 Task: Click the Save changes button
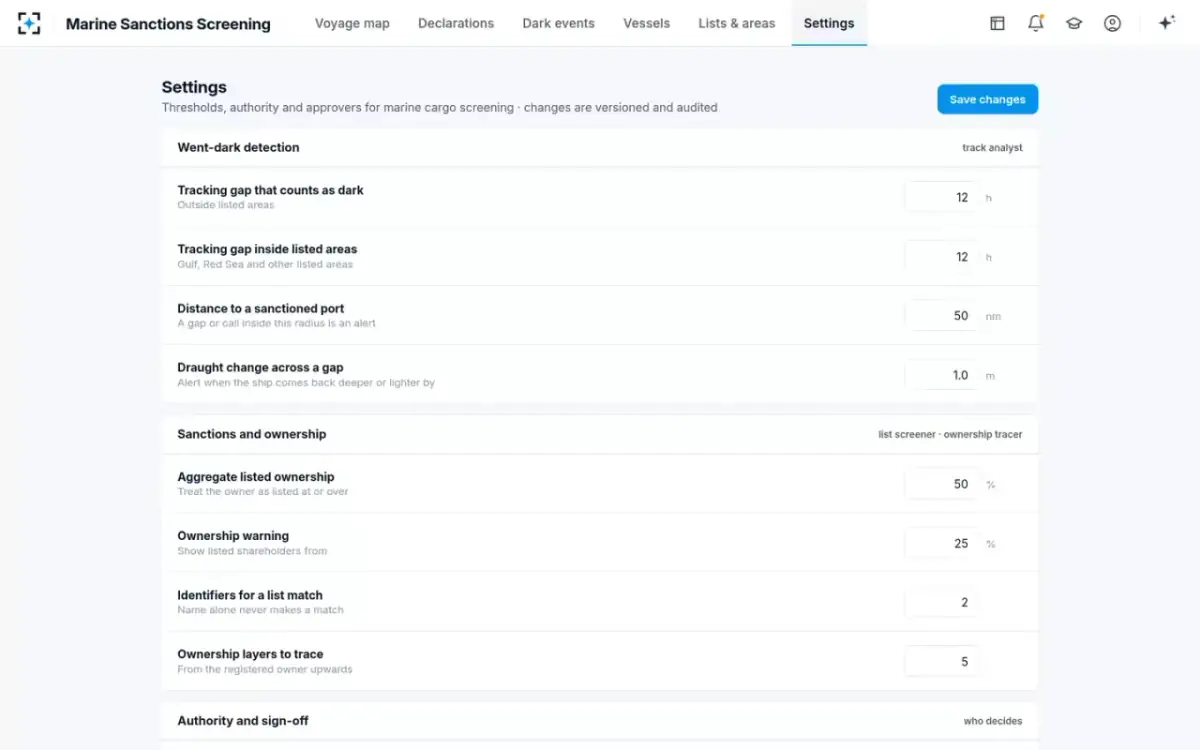coord(987,99)
